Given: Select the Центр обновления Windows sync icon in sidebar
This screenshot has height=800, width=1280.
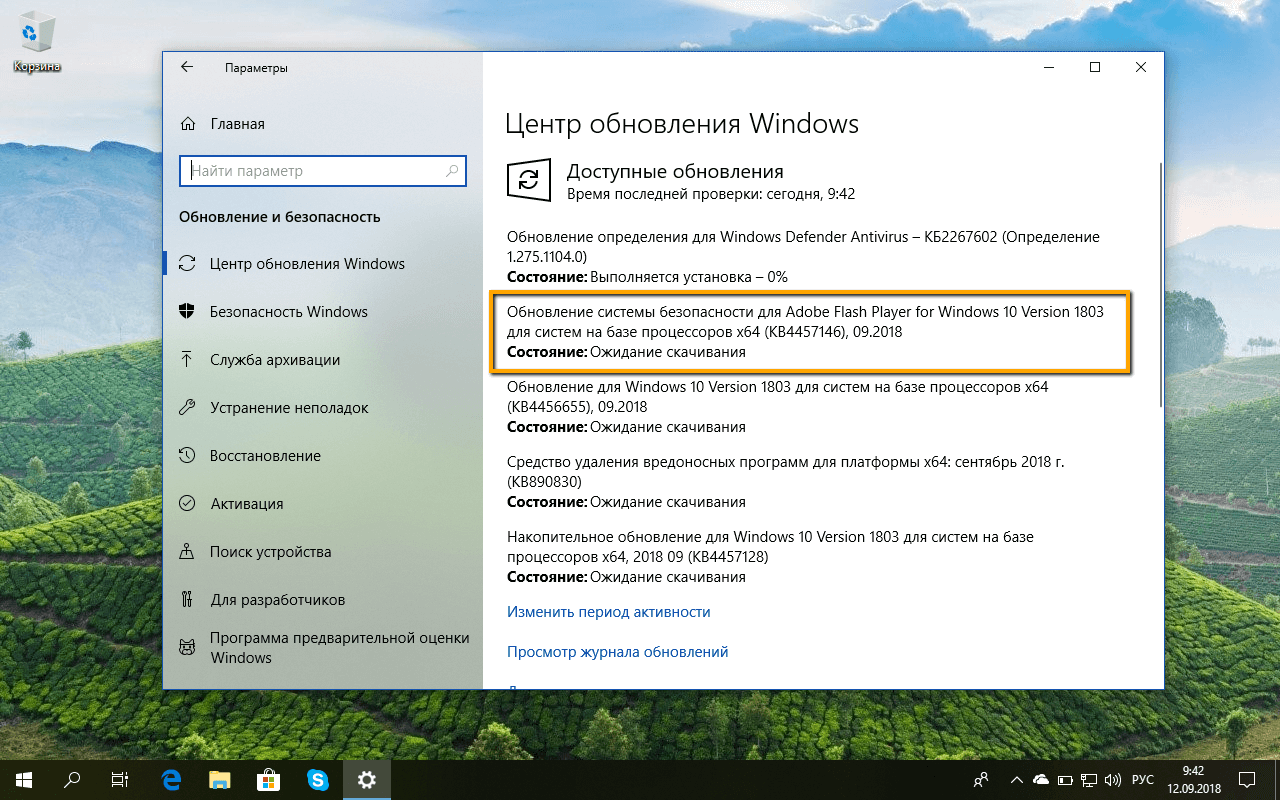Looking at the screenshot, I should pos(187,264).
